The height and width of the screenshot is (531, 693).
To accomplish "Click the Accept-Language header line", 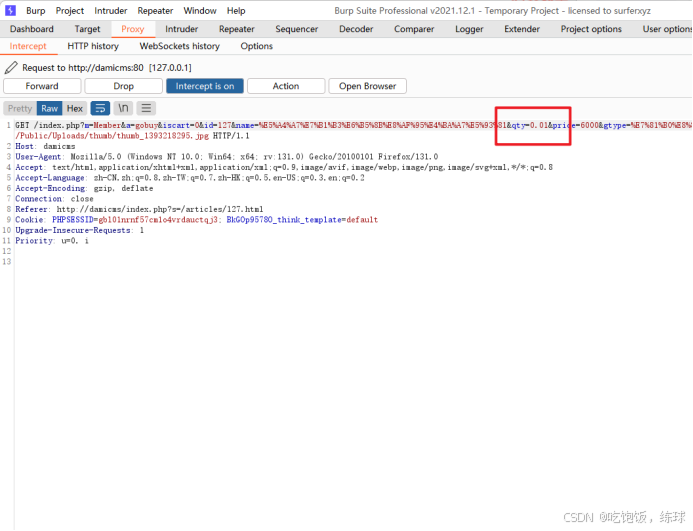I will pyautogui.click(x=190, y=178).
